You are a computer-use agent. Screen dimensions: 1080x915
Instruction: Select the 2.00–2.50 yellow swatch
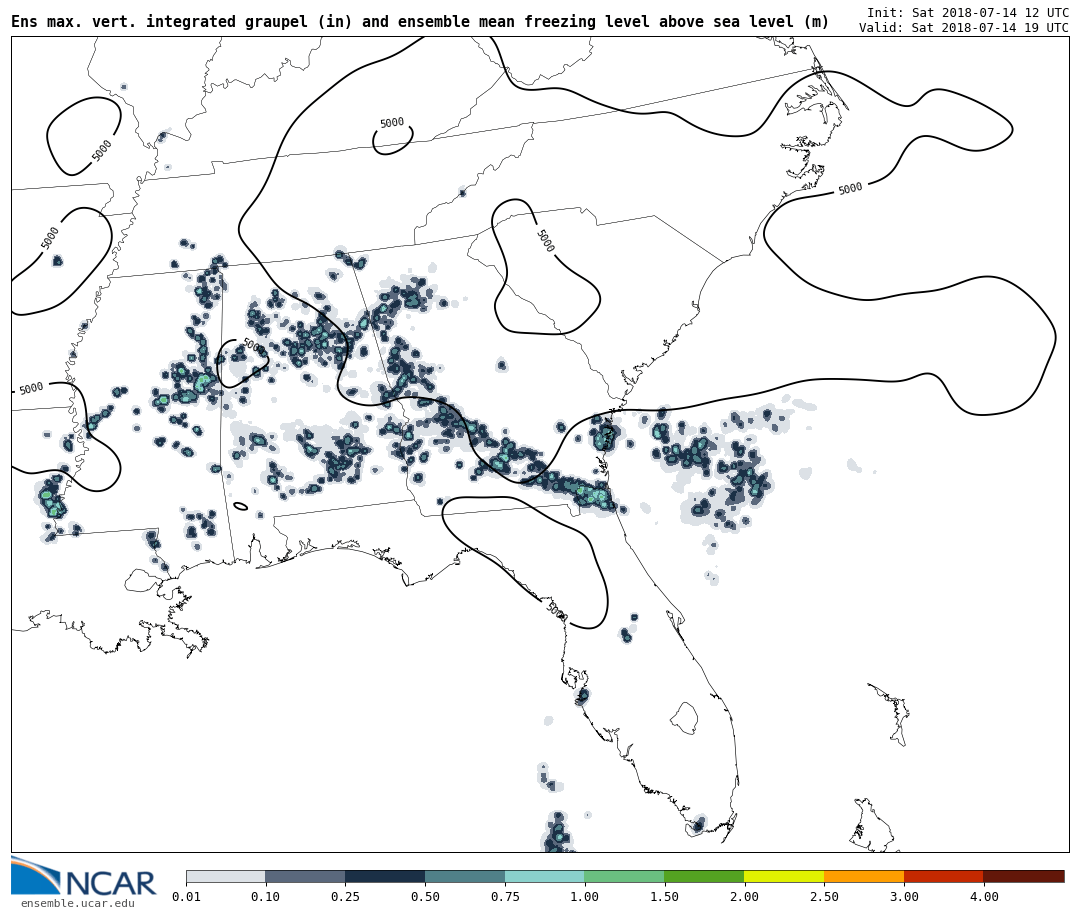[784, 876]
